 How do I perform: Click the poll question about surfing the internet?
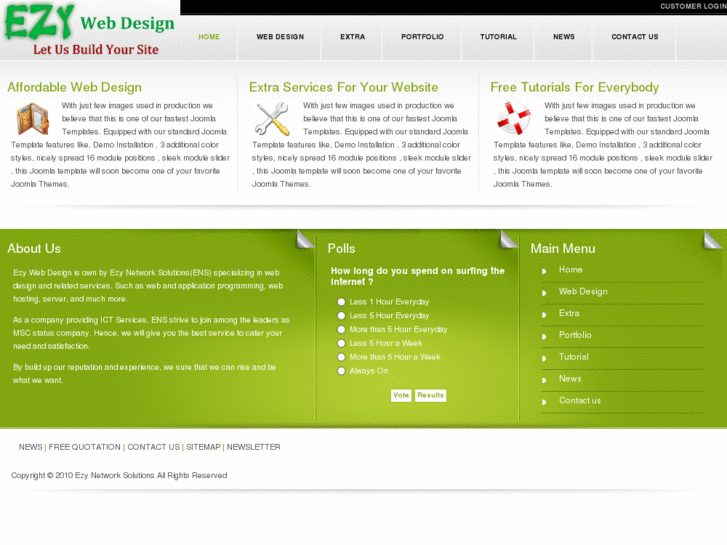pos(417,276)
